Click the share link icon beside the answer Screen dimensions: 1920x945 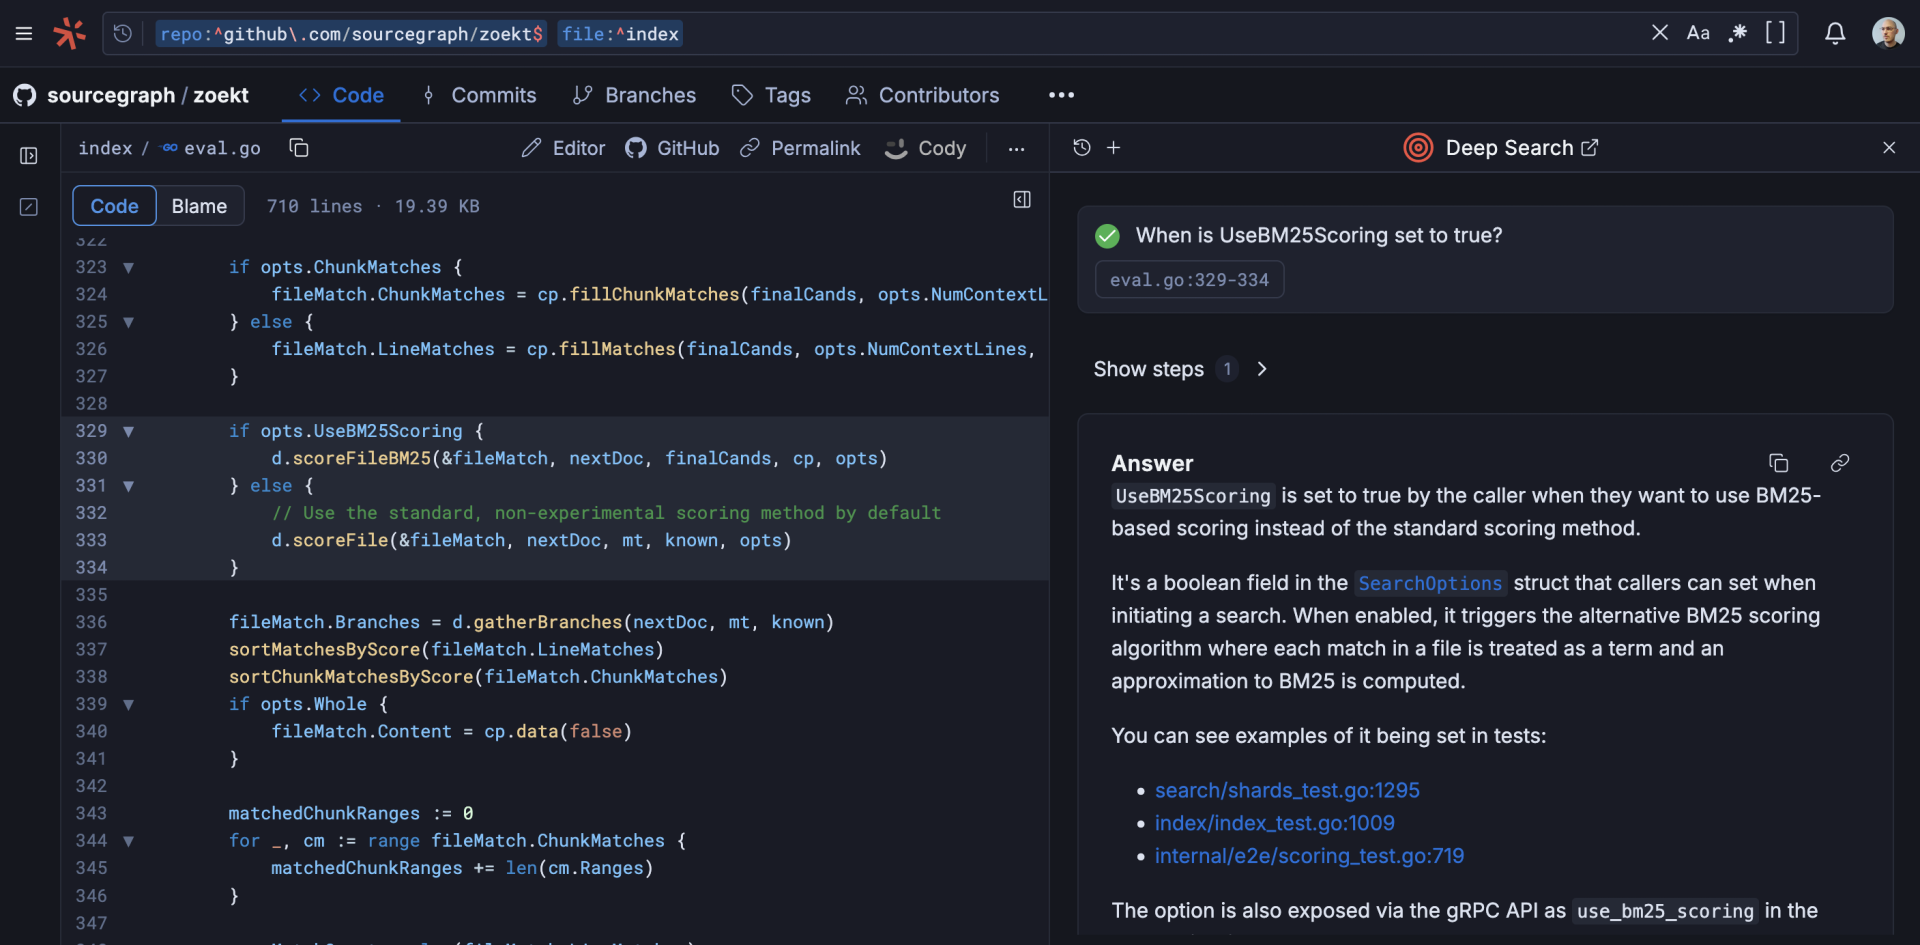point(1840,463)
